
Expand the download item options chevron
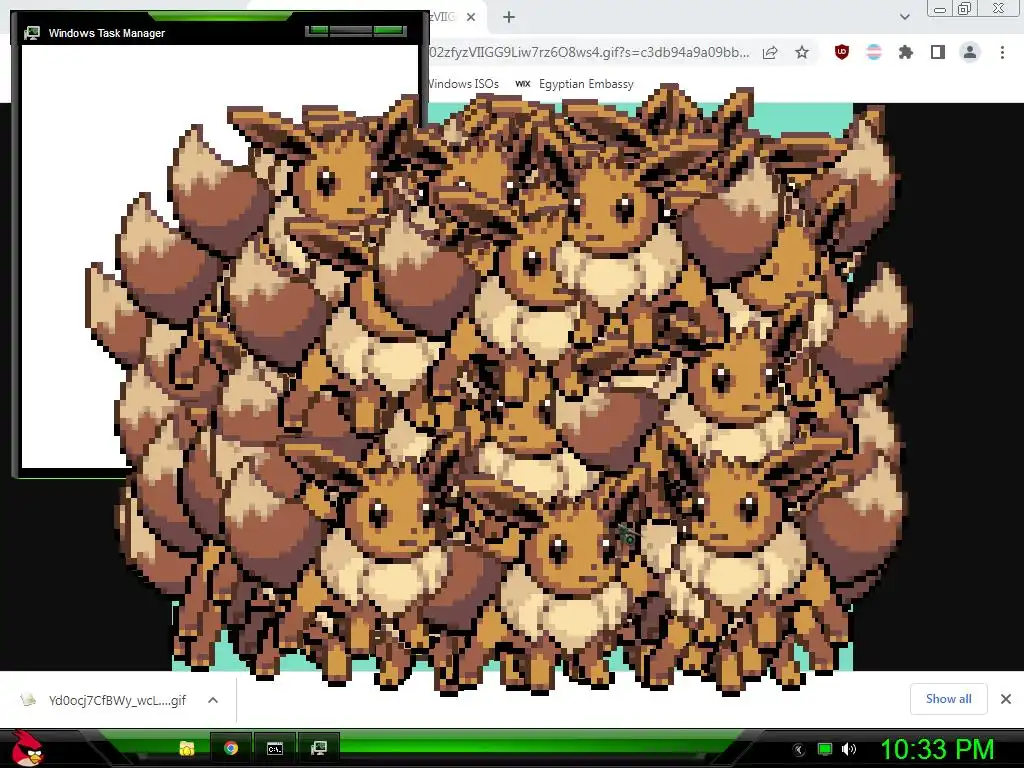pos(213,700)
